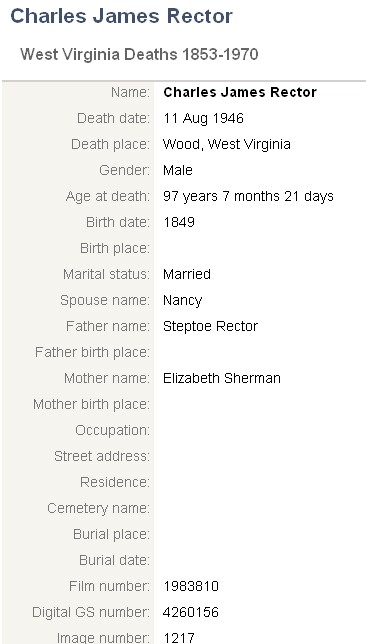Click the death place Wood, West Virginia
Image resolution: width=366 pixels, height=644 pixels.
point(227,144)
